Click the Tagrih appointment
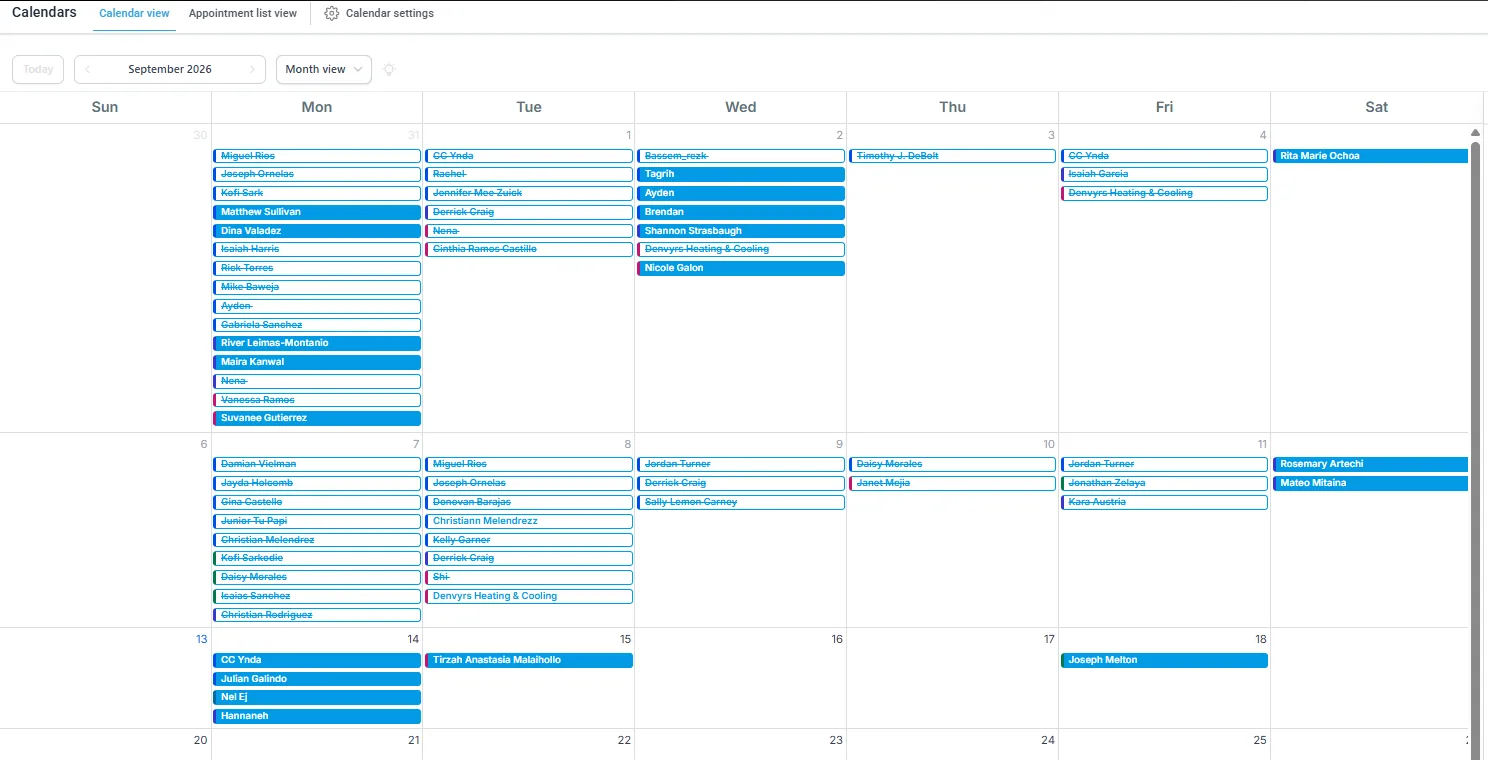1488x760 pixels. pyautogui.click(x=741, y=174)
